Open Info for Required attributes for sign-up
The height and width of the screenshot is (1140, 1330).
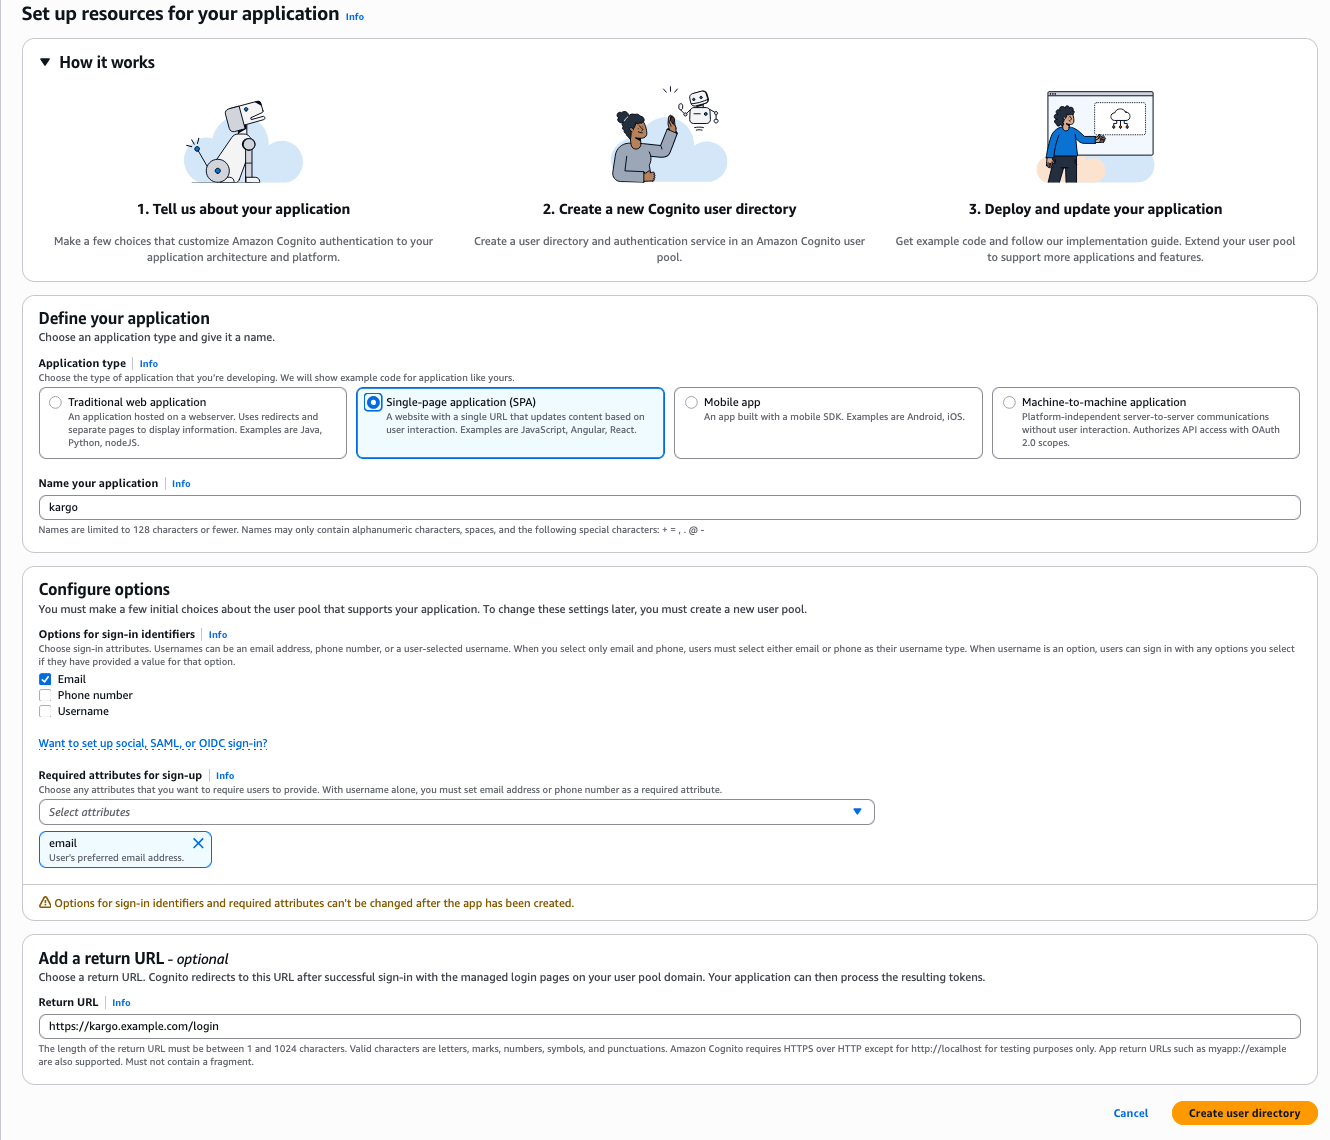coord(224,775)
